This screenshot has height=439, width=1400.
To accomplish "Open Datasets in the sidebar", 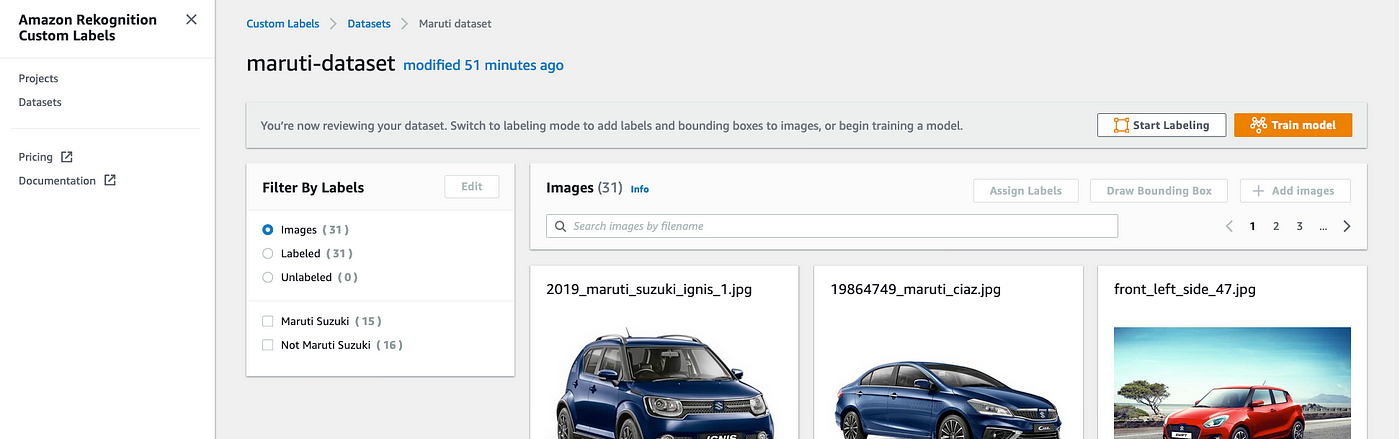I will [x=40, y=102].
